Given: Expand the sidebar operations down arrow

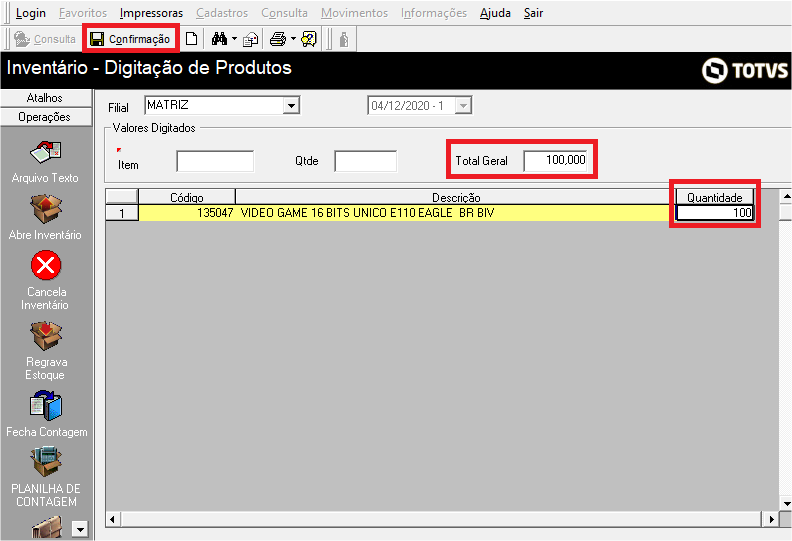Looking at the screenshot, I should (x=80, y=529).
